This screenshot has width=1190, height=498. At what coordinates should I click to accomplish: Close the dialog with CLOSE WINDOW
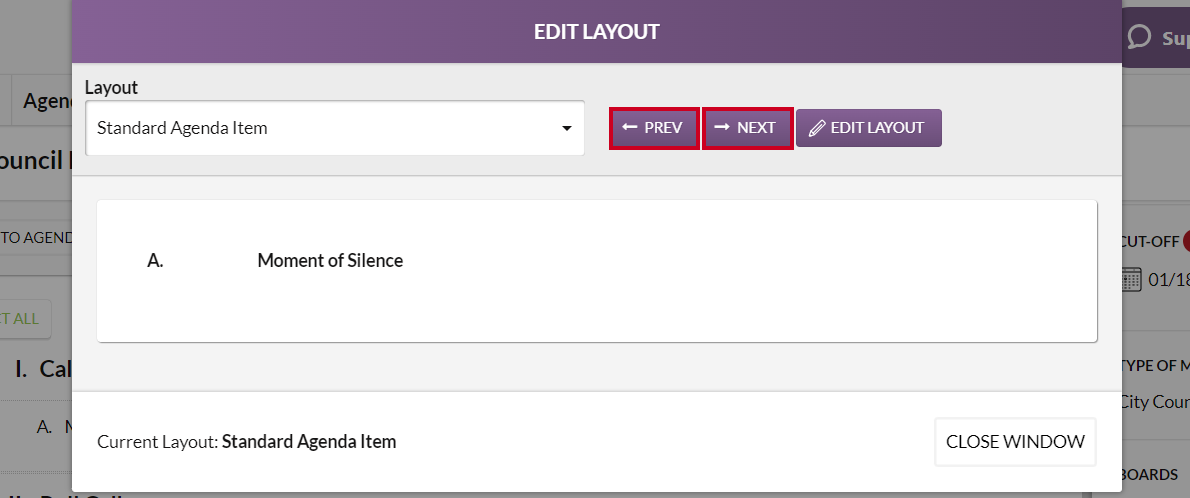click(1015, 442)
